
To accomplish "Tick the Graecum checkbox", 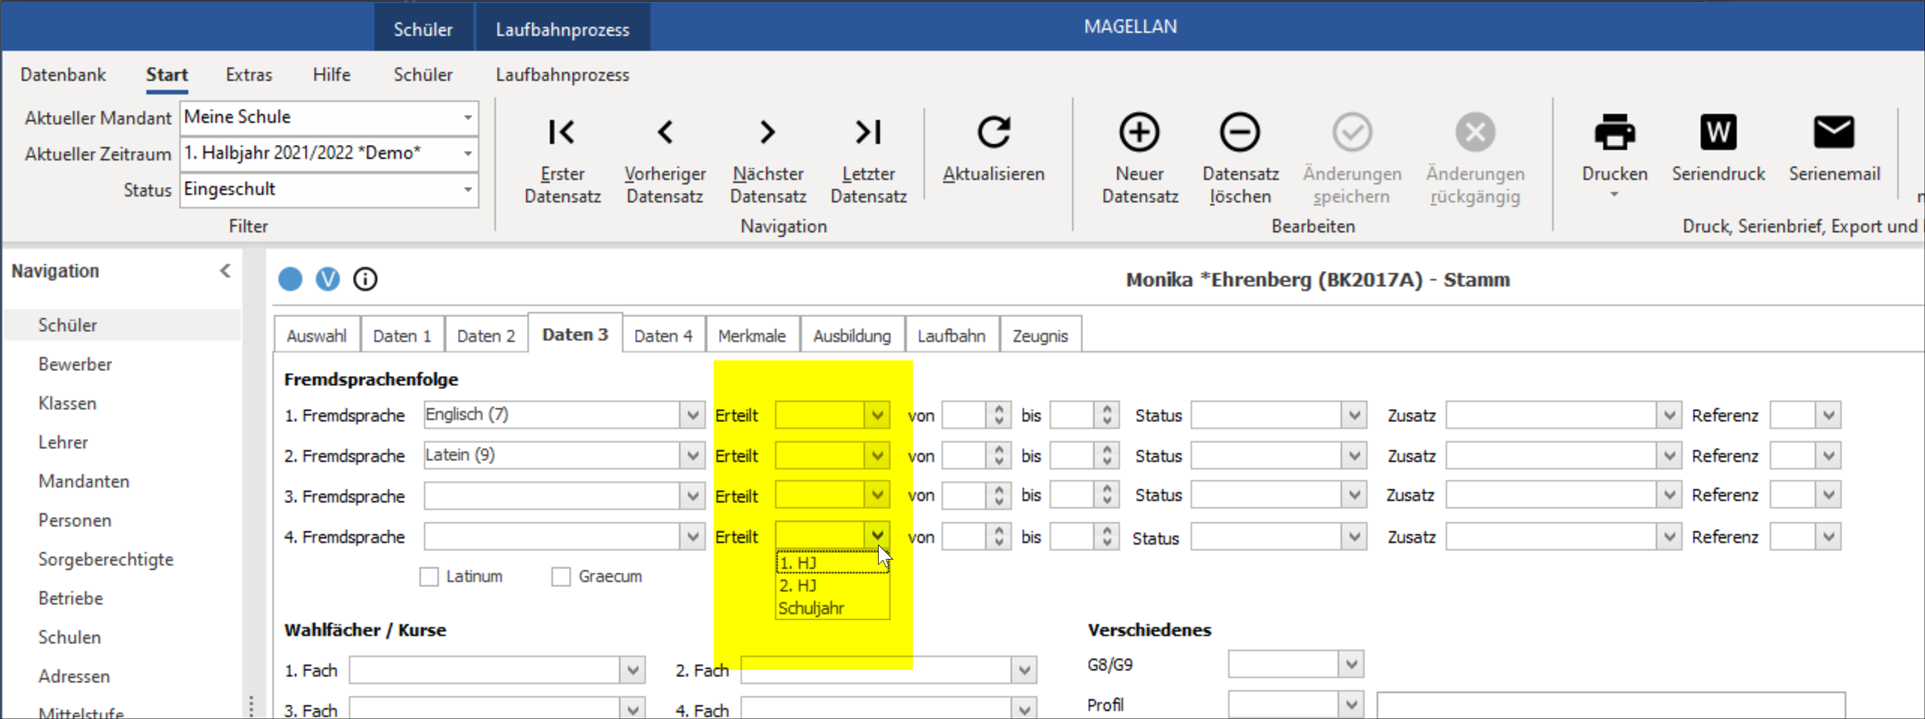I will coord(561,577).
